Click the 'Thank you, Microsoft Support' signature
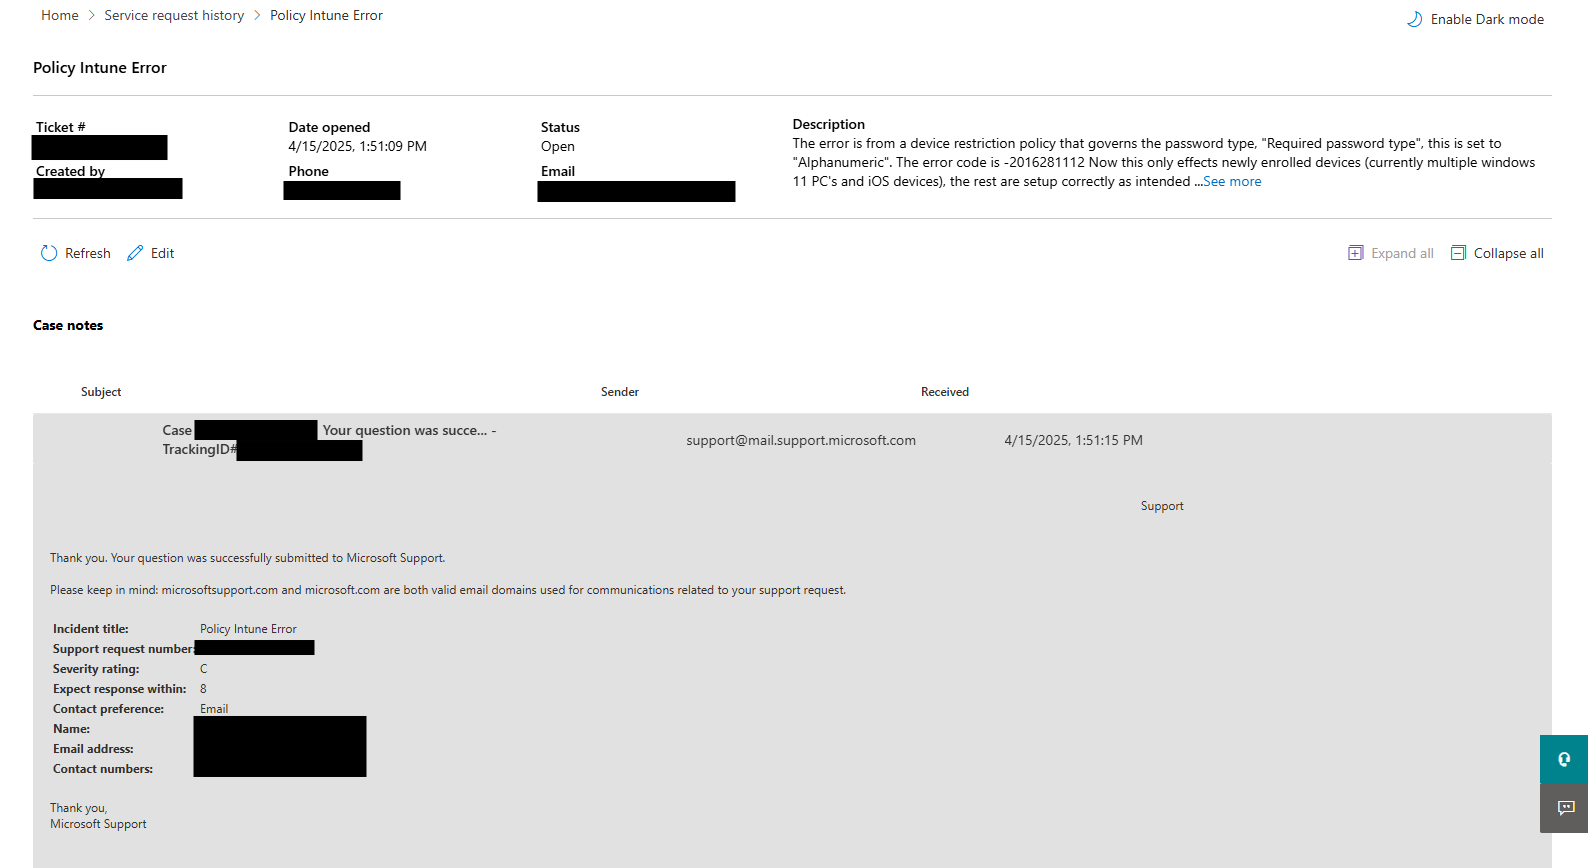 coord(98,816)
